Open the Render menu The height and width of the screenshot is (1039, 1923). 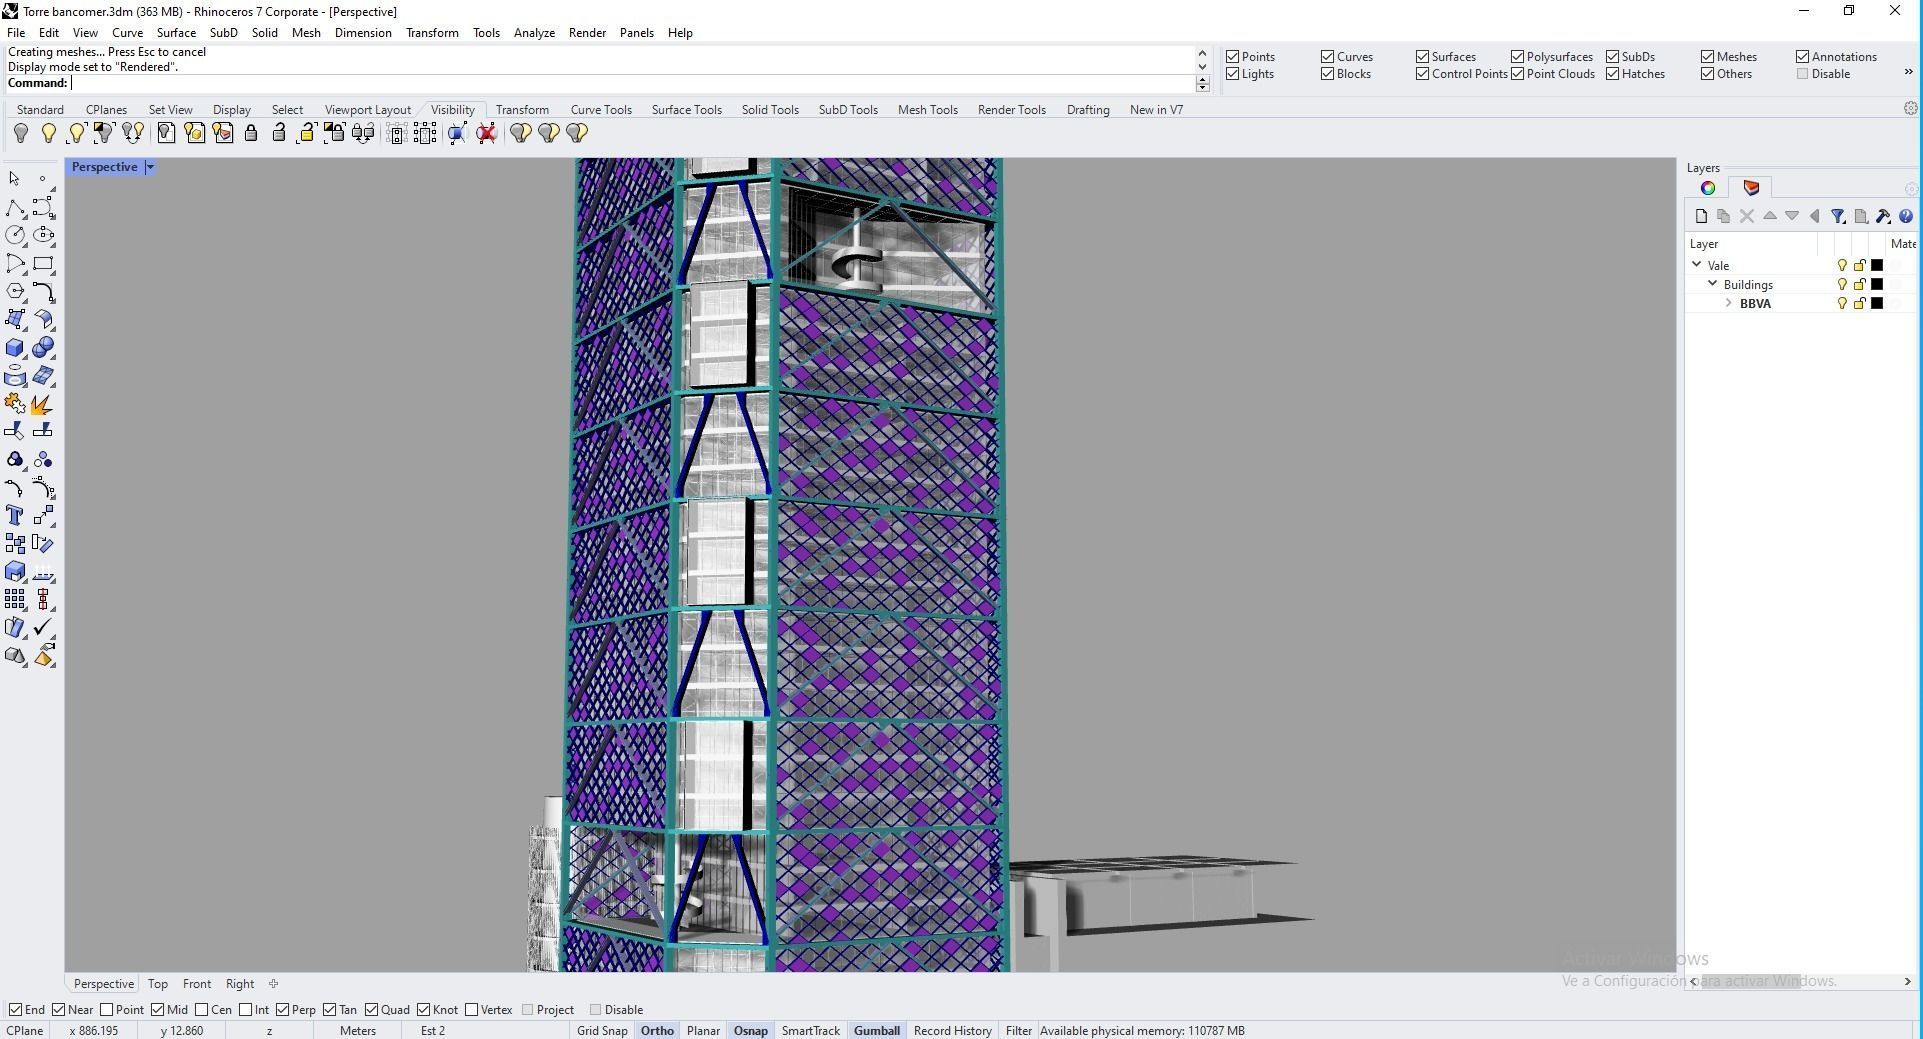point(587,33)
